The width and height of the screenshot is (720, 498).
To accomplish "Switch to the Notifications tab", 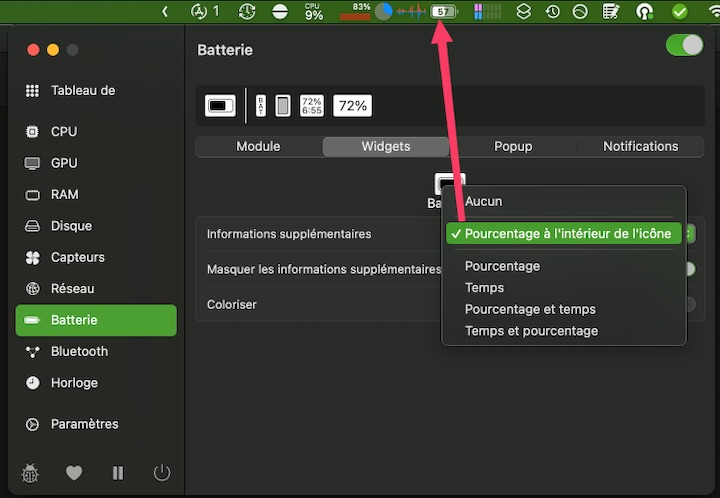I will click(640, 146).
